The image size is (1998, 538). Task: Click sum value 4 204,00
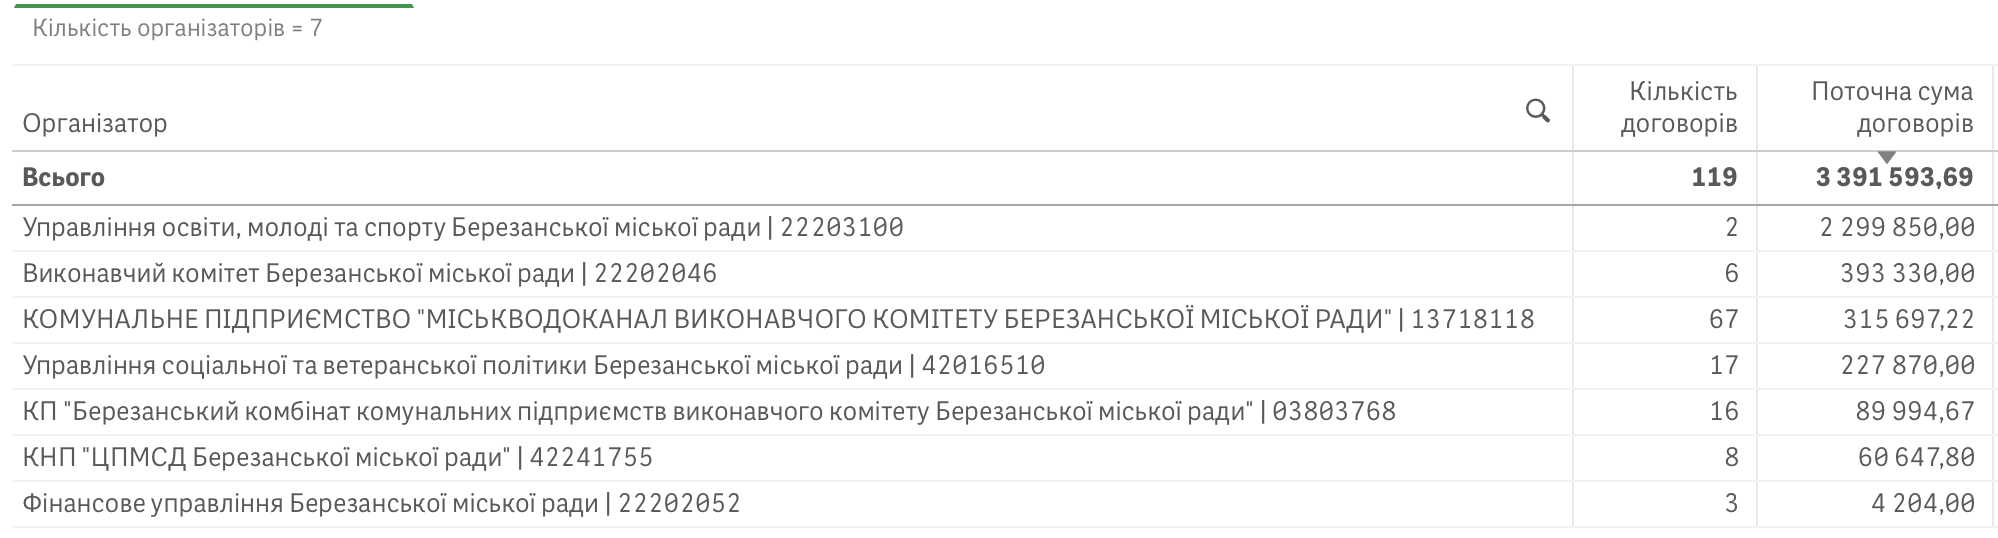pos(1922,504)
